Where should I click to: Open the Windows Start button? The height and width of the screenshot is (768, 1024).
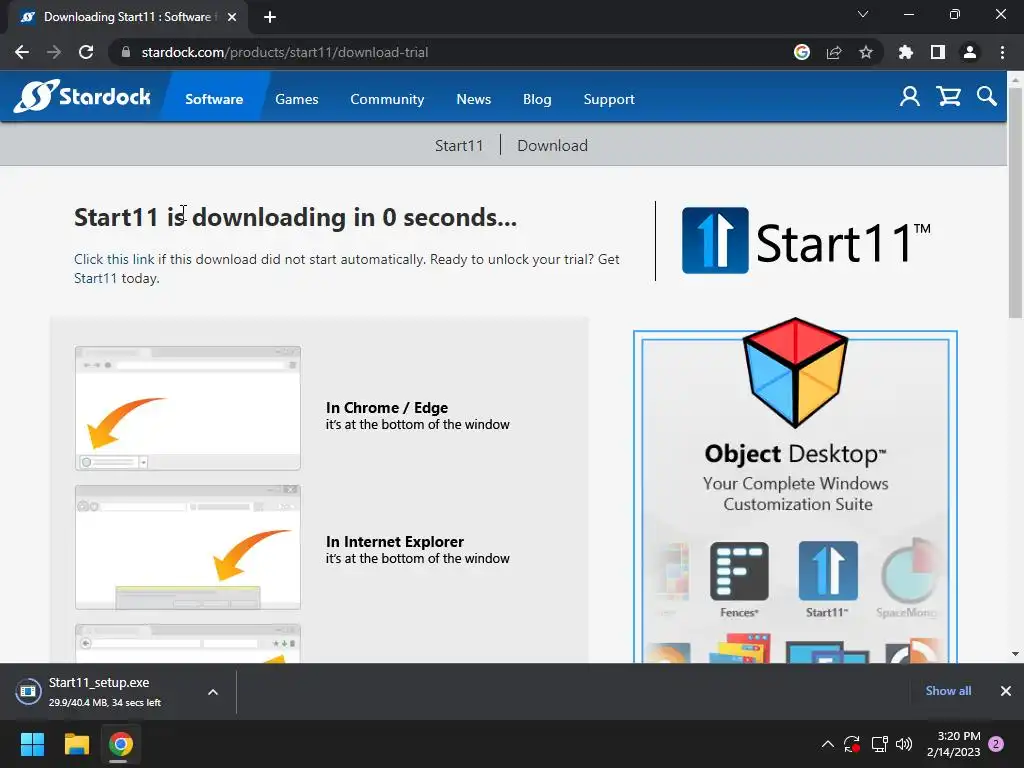pos(32,744)
